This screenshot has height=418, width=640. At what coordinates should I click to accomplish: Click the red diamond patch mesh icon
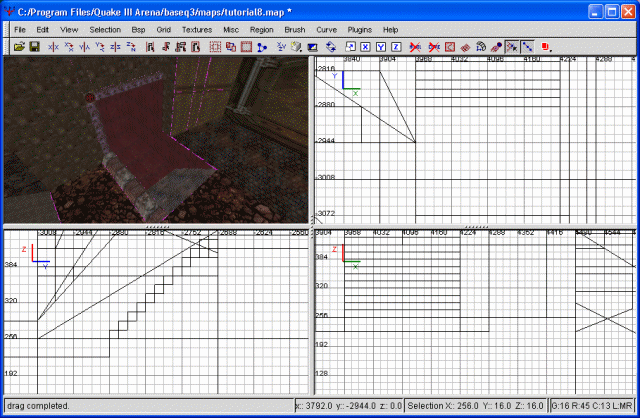coord(465,47)
